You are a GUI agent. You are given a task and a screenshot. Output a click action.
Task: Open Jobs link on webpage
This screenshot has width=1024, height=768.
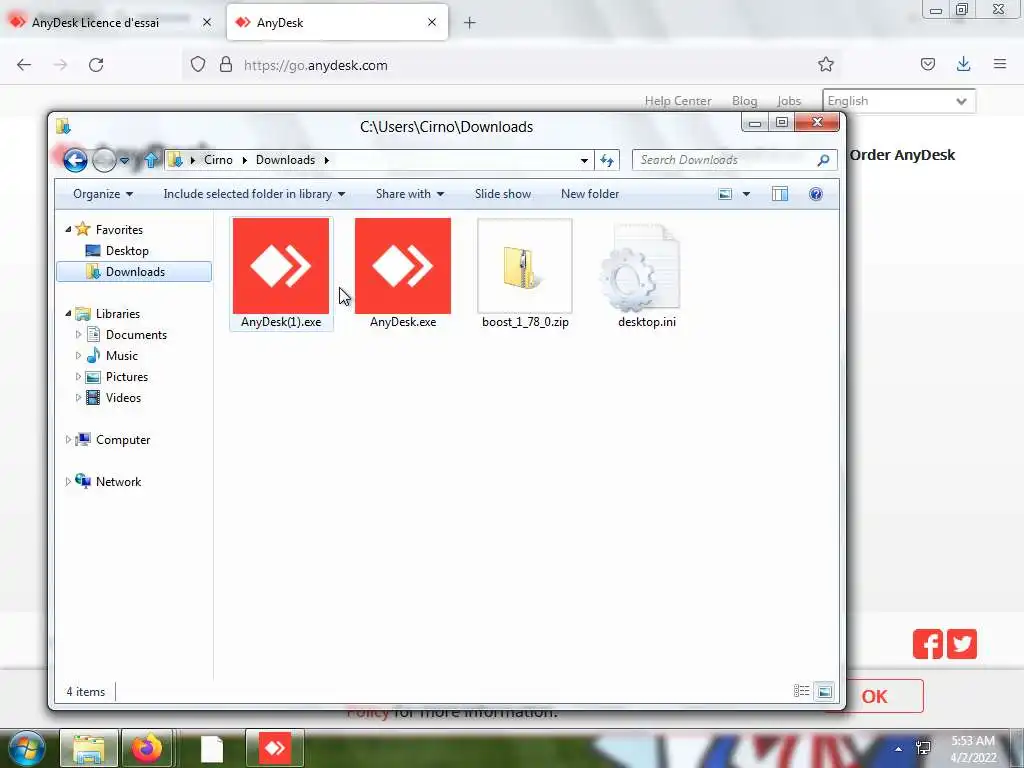click(789, 101)
